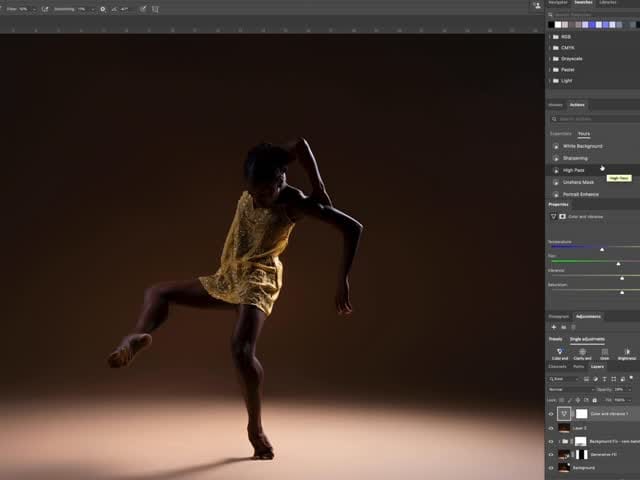Open the adjustment Presets section

pos(556,339)
